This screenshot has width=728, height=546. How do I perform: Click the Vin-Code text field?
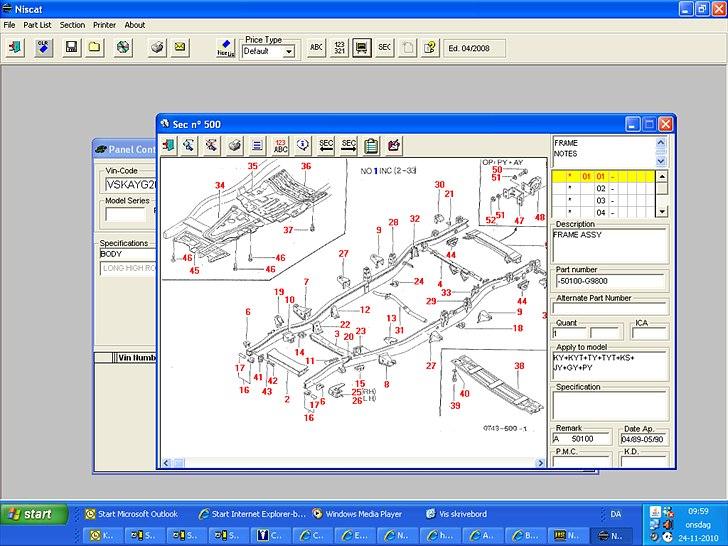click(130, 184)
